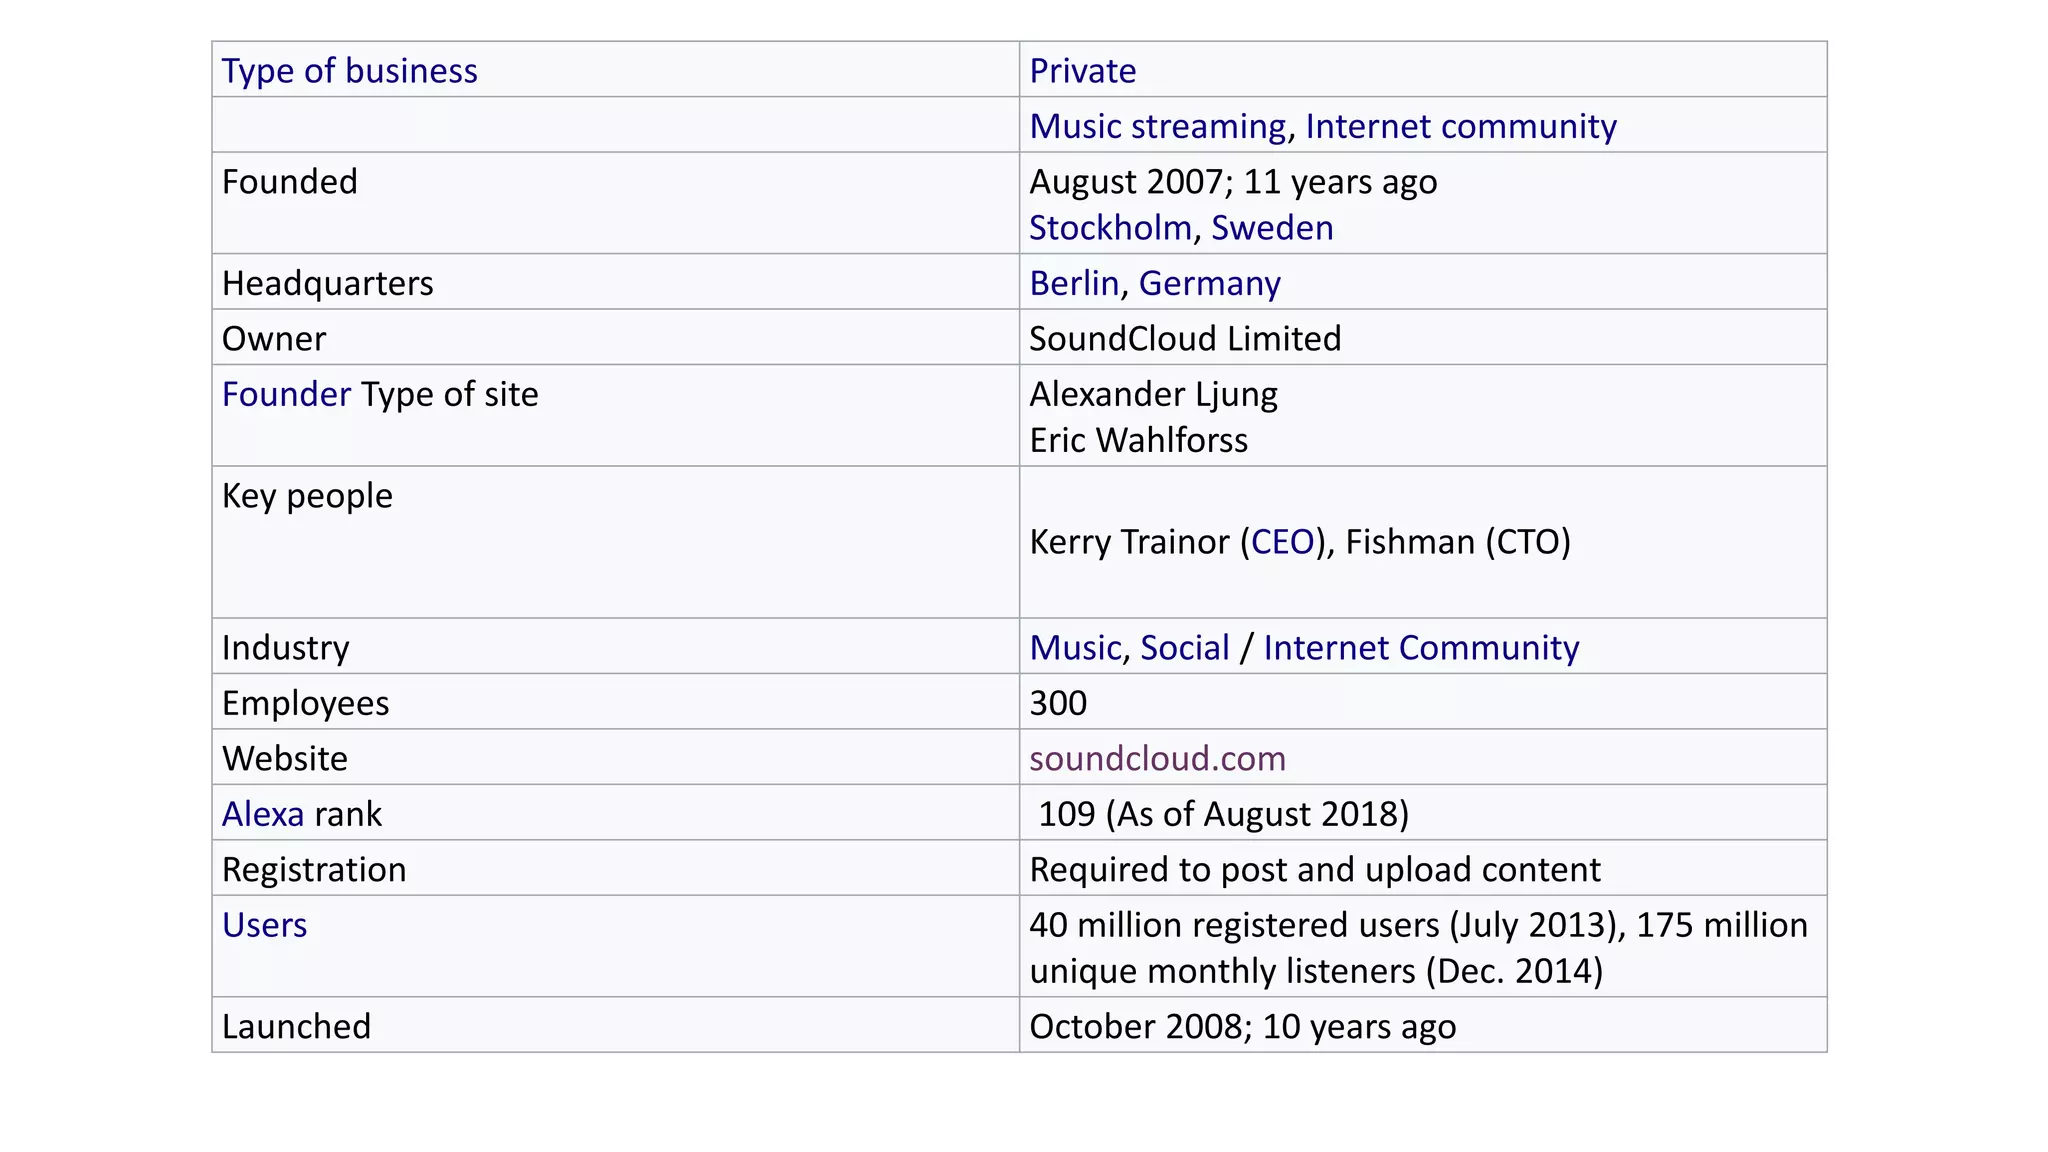Click the 'Germany' link
The image size is (2048, 1152).
(1209, 284)
